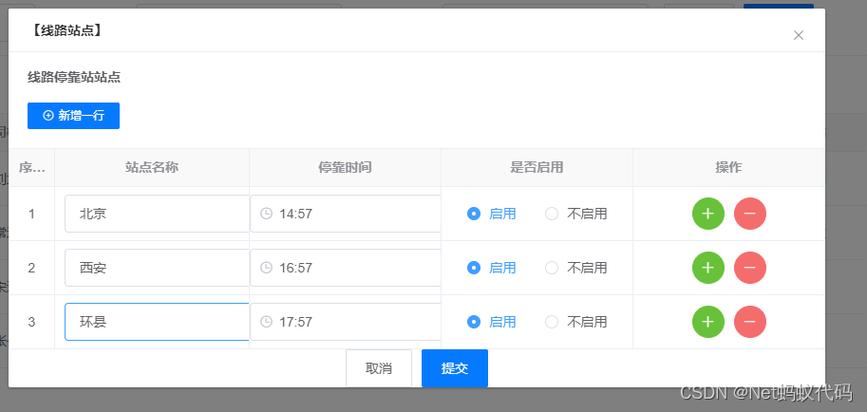Click sequence number 1 in the table
This screenshot has height=412, width=867.
coord(32,213)
